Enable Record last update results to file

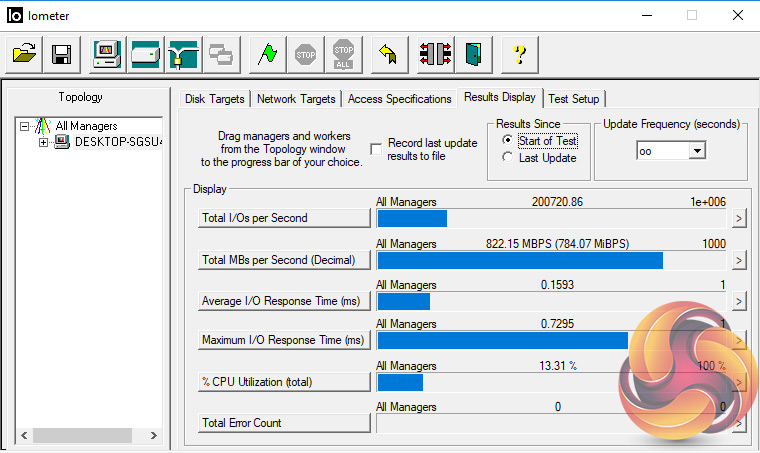(x=376, y=149)
